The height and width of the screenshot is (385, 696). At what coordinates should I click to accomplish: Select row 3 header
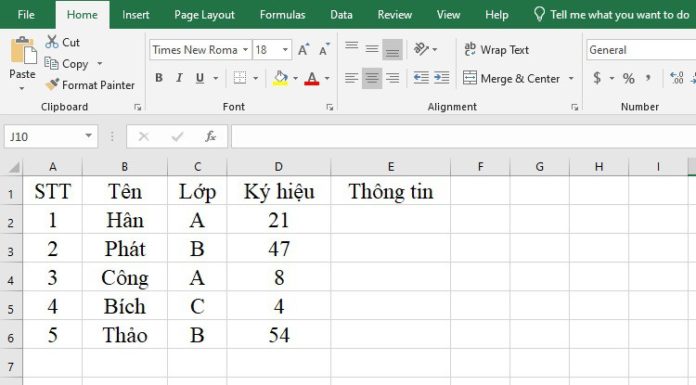click(11, 250)
